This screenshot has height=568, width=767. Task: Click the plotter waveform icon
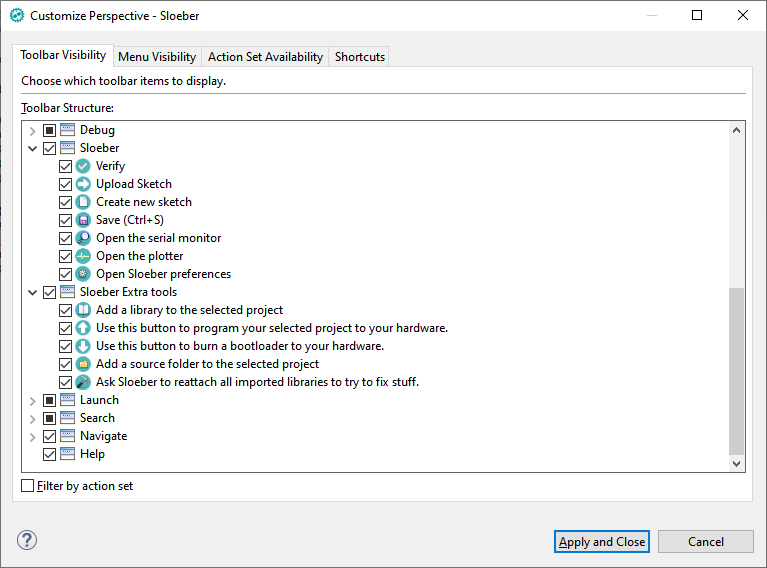pos(83,256)
